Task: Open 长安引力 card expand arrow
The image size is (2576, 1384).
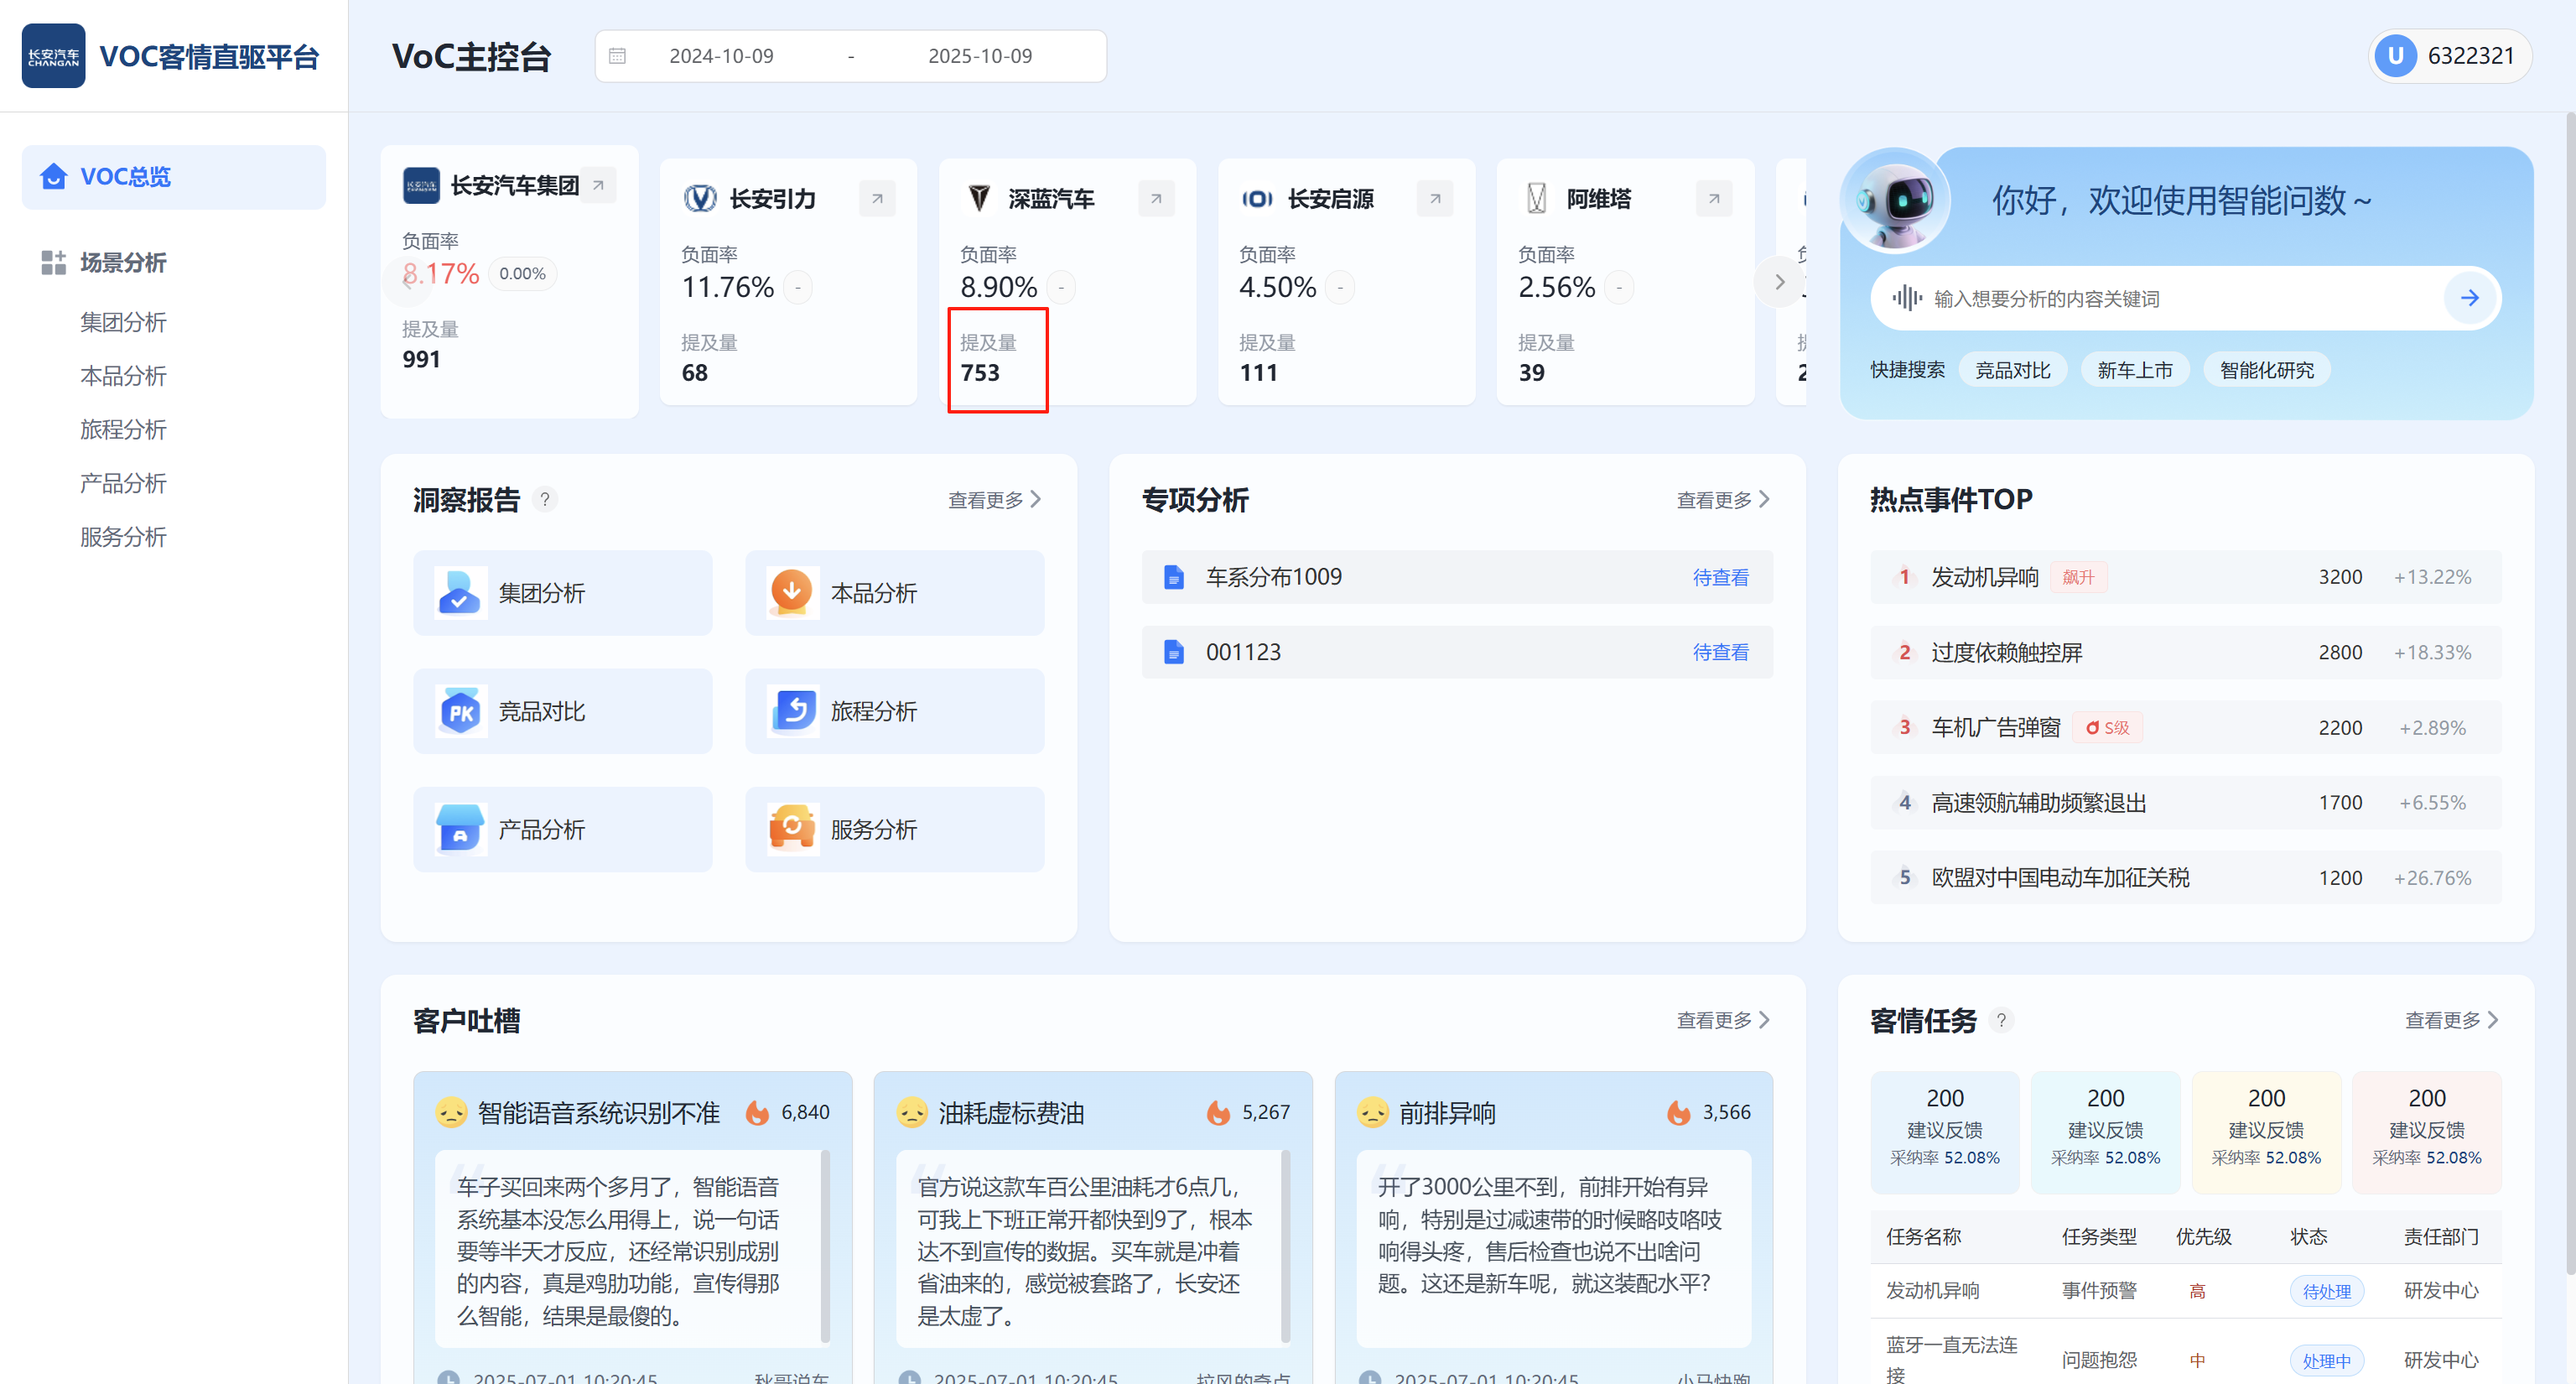Action: [x=876, y=198]
